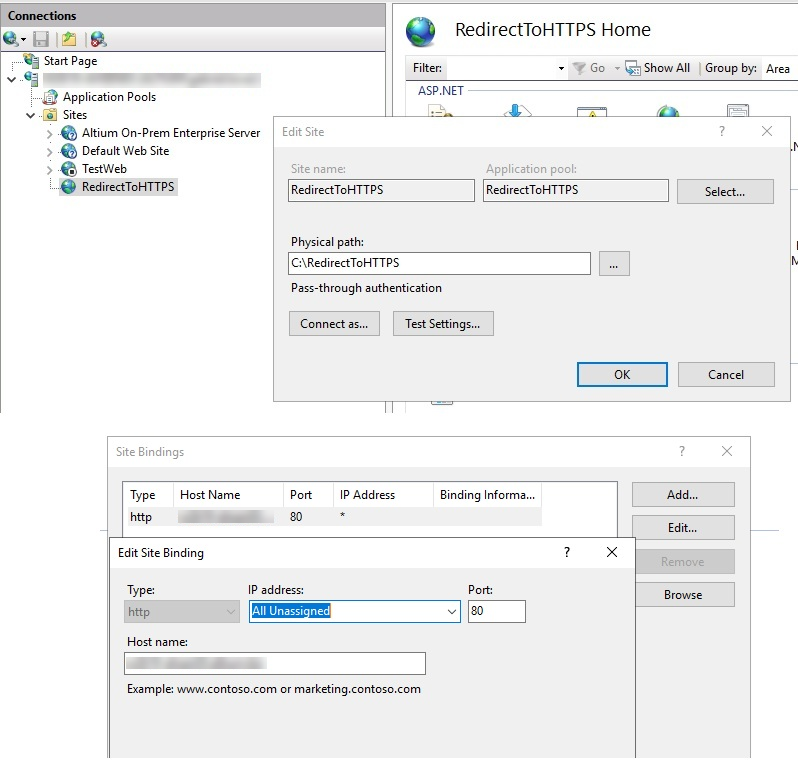Screen dimensions: 798x768
Task: Select the Sites folder
Action: (x=74, y=115)
